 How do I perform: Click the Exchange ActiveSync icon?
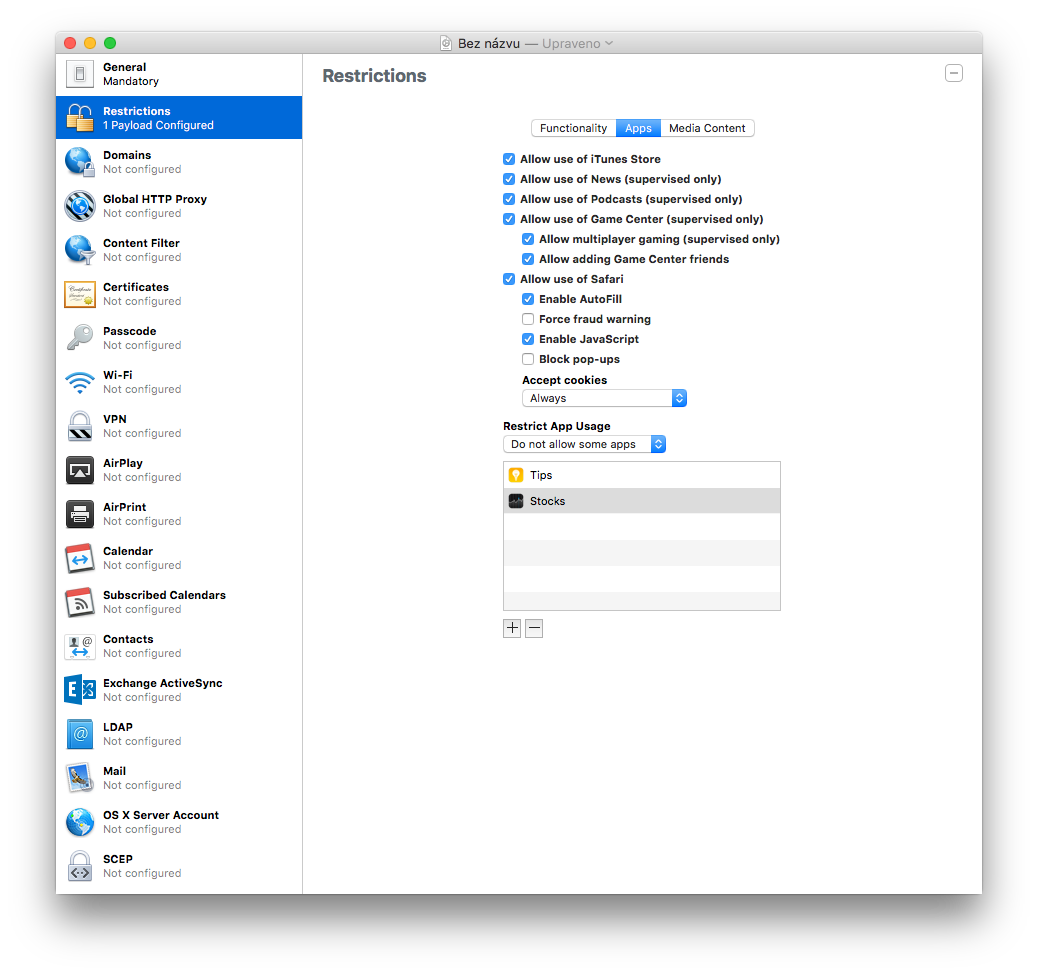tap(79, 690)
